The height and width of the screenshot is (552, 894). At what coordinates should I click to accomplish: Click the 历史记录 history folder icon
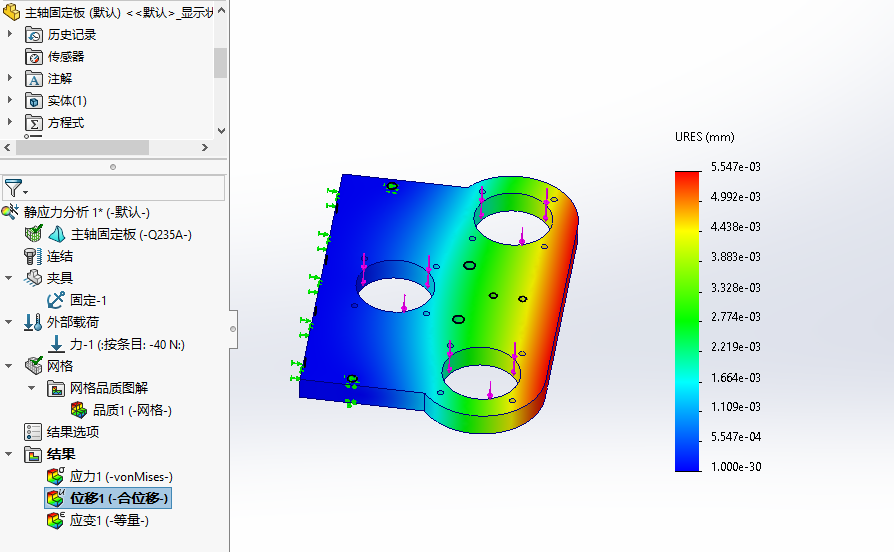[34, 35]
